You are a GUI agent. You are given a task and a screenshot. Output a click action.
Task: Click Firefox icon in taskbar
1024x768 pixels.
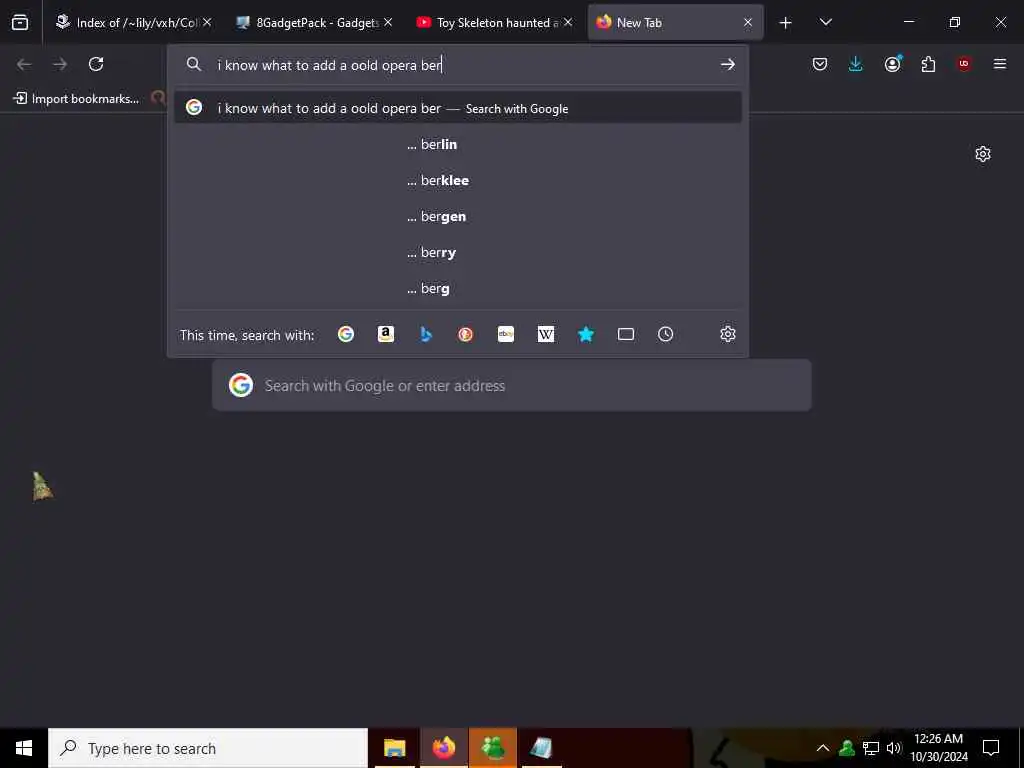tap(443, 748)
